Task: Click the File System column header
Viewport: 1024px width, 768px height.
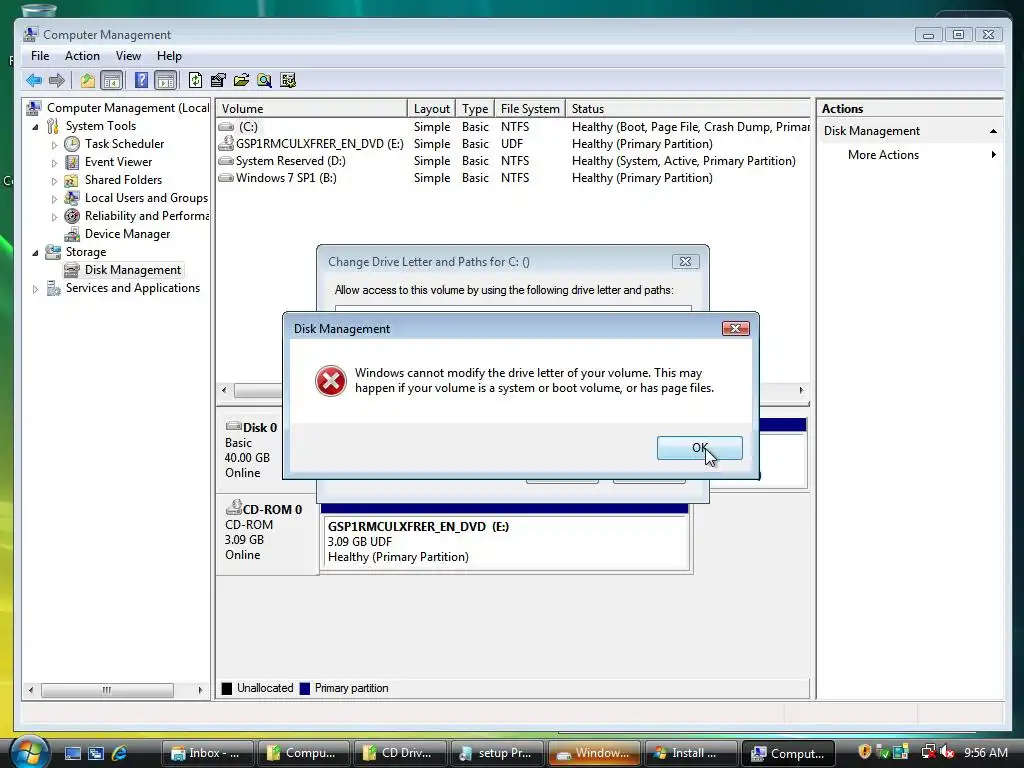Action: [530, 108]
